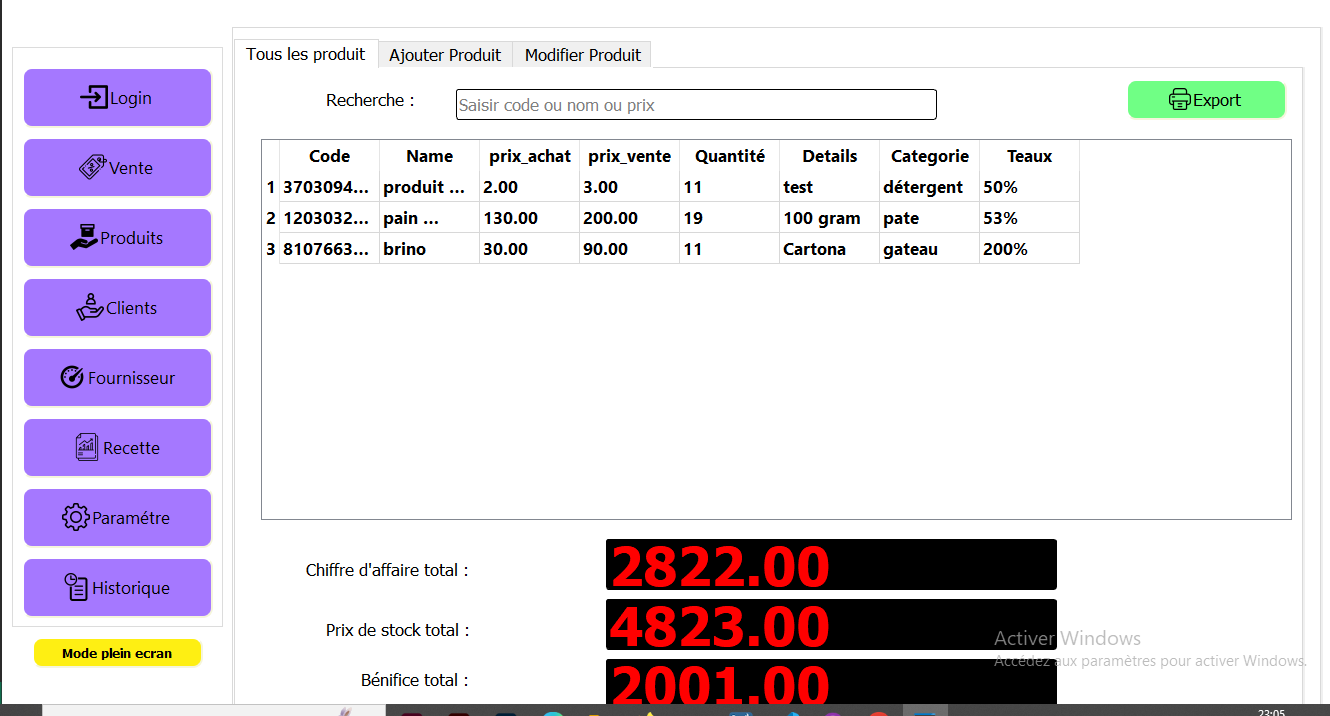Click the Quantité column header
This screenshot has width=1330, height=716.
pos(729,156)
